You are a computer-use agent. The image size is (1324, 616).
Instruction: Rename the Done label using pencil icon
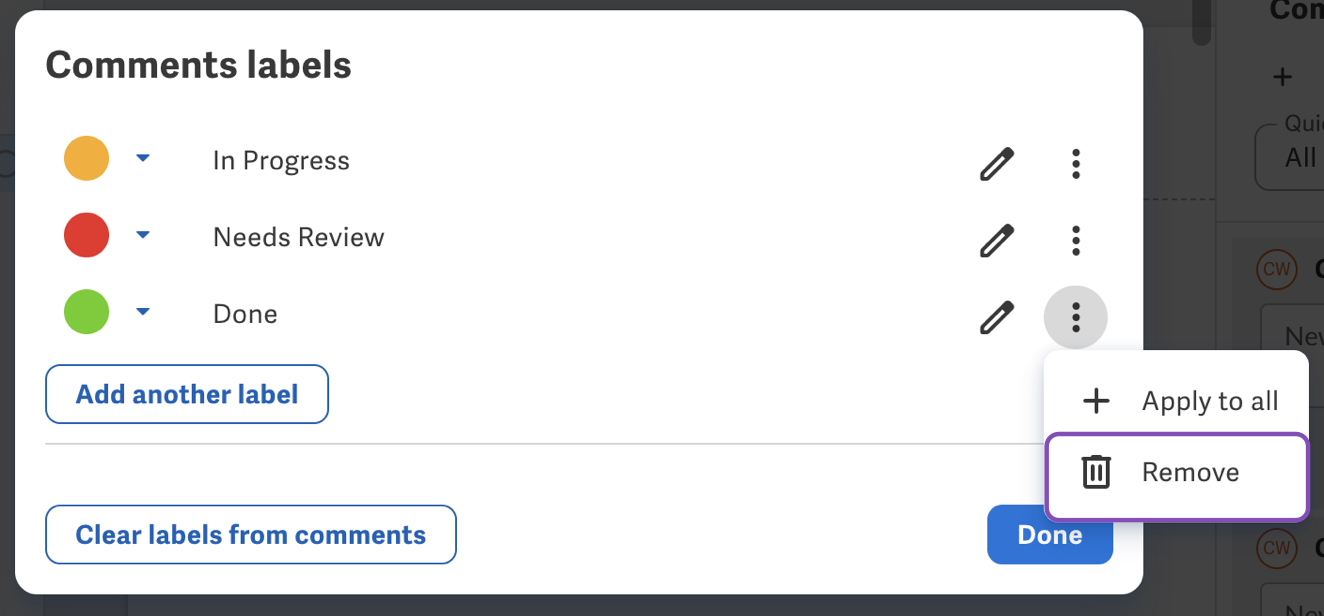click(996, 317)
